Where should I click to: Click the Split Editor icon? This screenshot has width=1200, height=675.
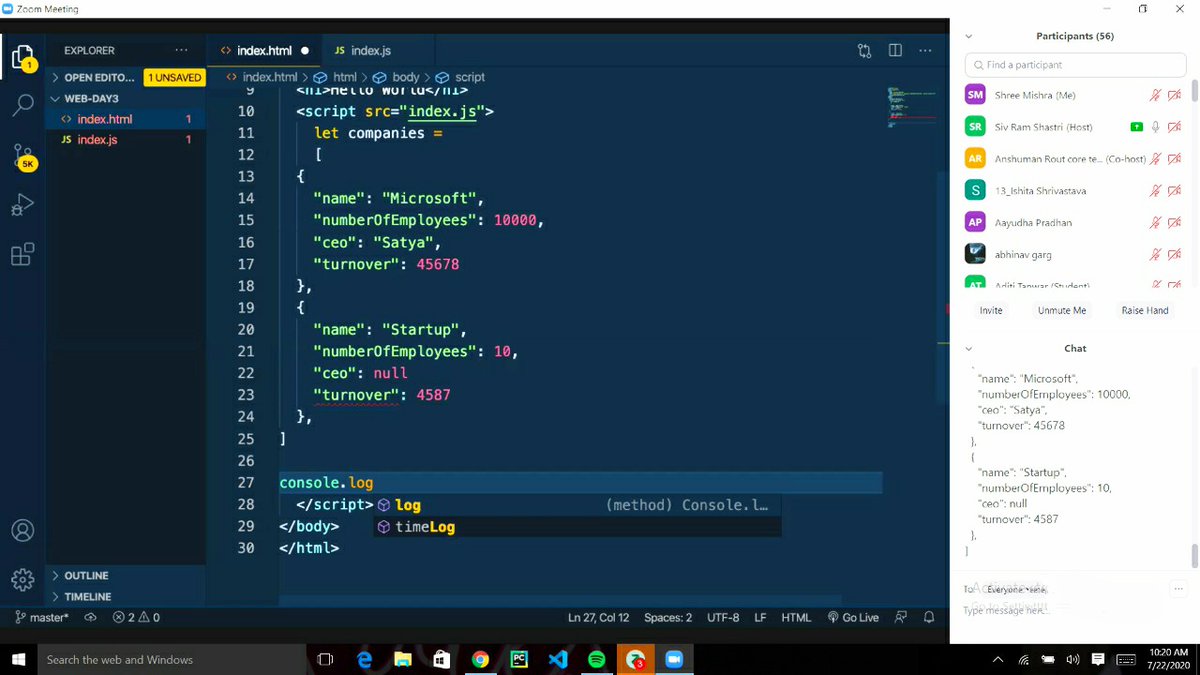893,50
